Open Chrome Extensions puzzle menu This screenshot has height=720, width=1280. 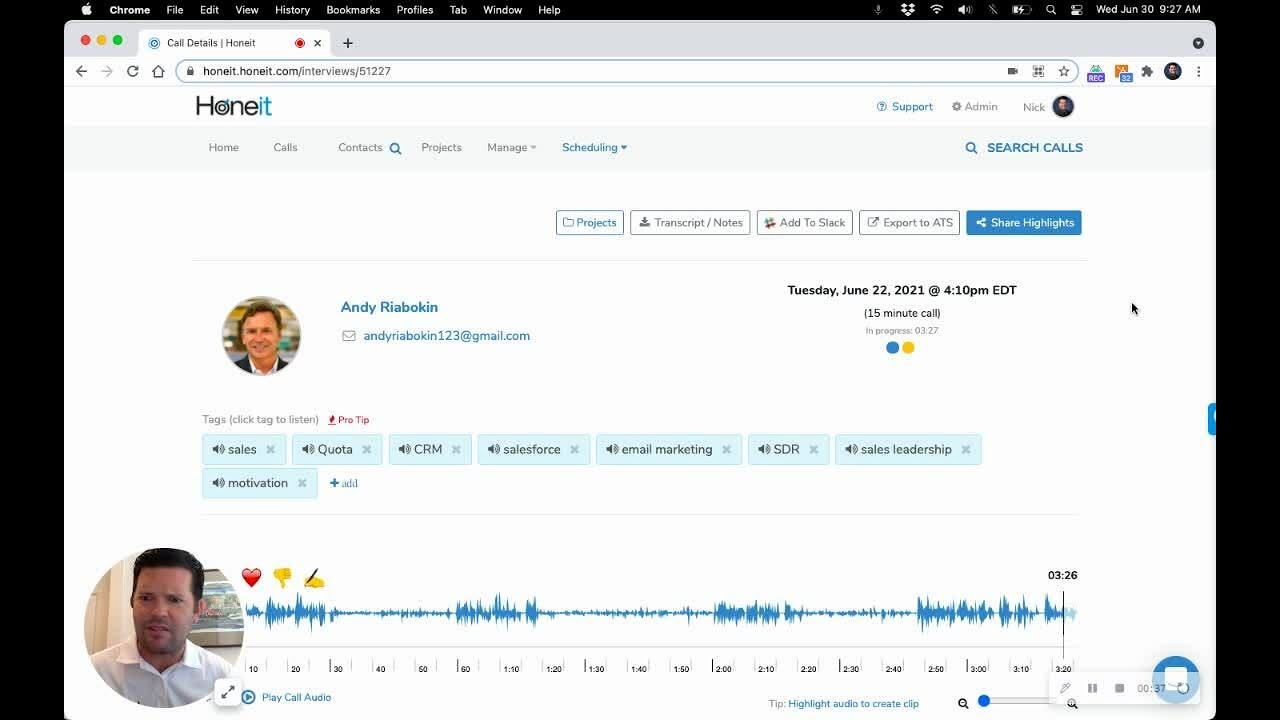(1147, 71)
